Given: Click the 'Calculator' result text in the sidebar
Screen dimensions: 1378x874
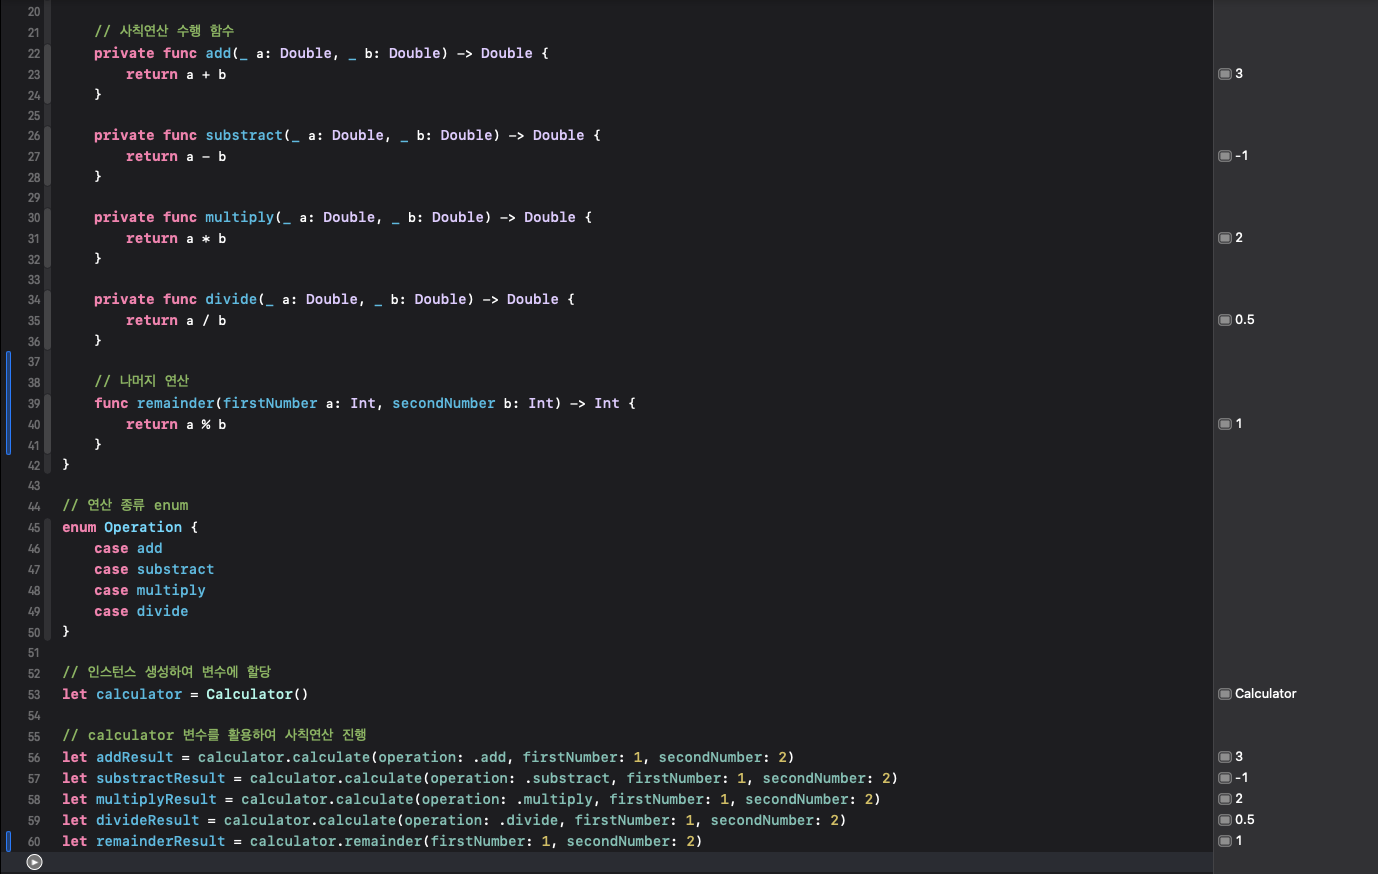Looking at the screenshot, I should [1265, 694].
